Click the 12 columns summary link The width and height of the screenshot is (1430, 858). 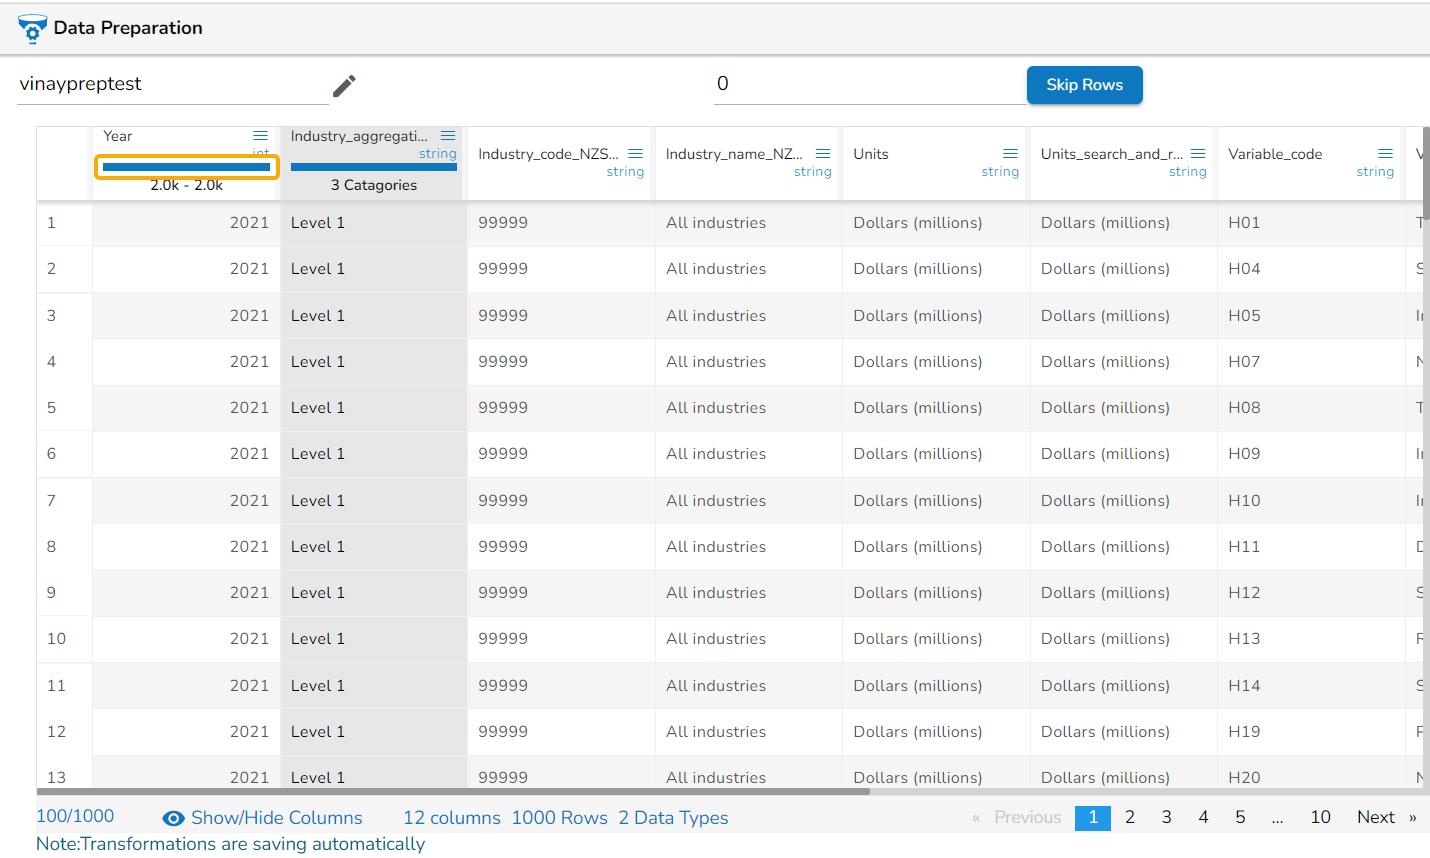click(x=451, y=818)
